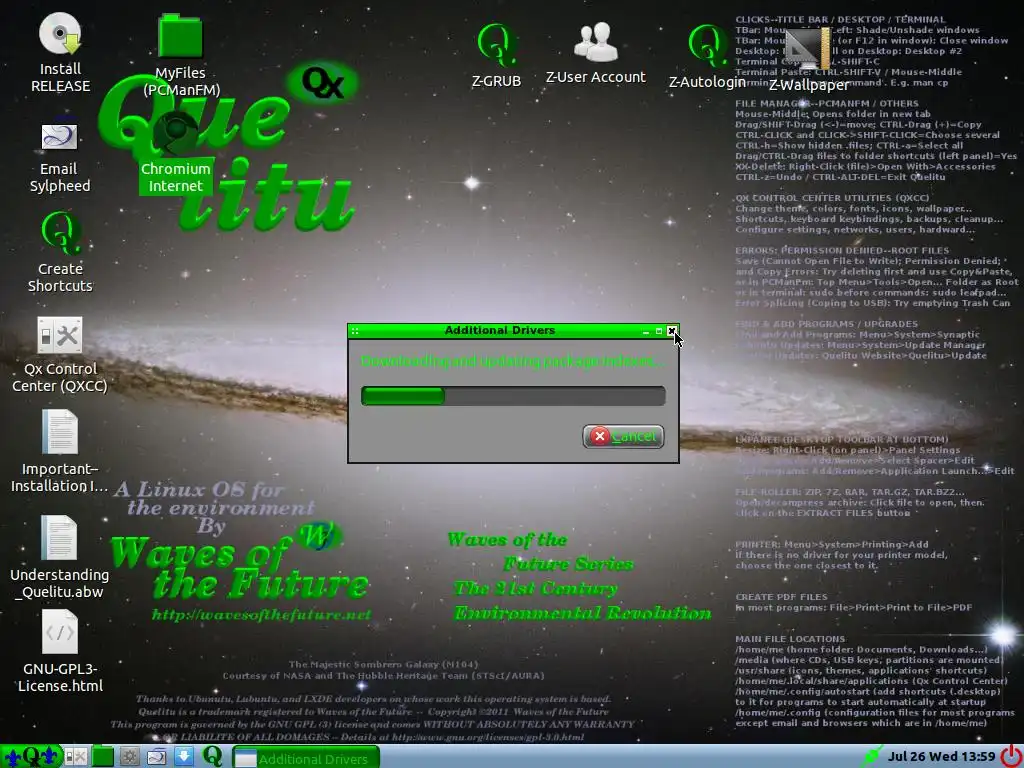Open the Sylpheed email launcher in the panel
The width and height of the screenshot is (1024, 768).
157,757
